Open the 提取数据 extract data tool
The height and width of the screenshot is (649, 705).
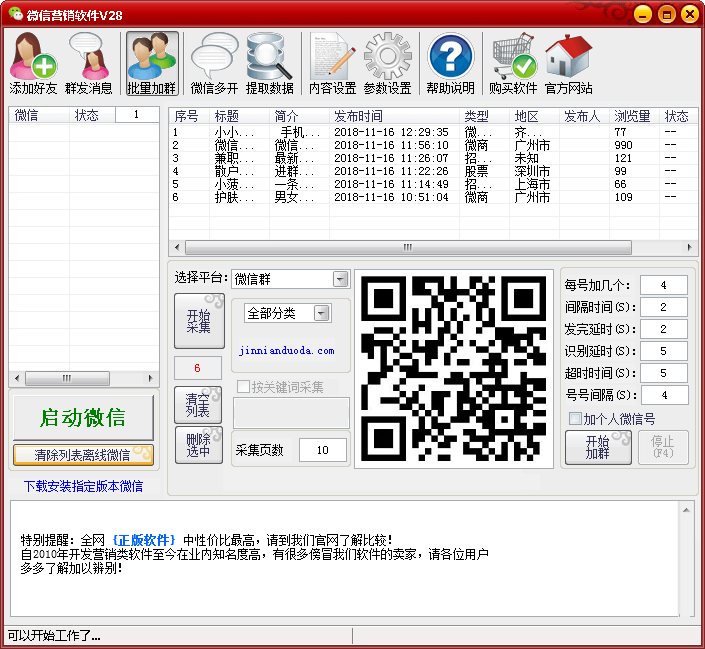(x=270, y=63)
